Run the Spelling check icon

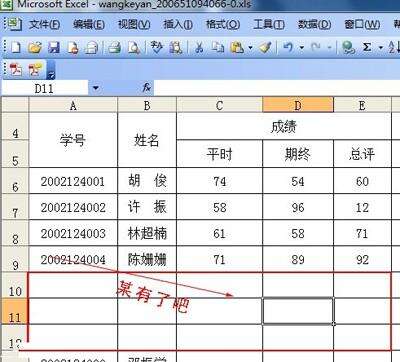[156, 47]
